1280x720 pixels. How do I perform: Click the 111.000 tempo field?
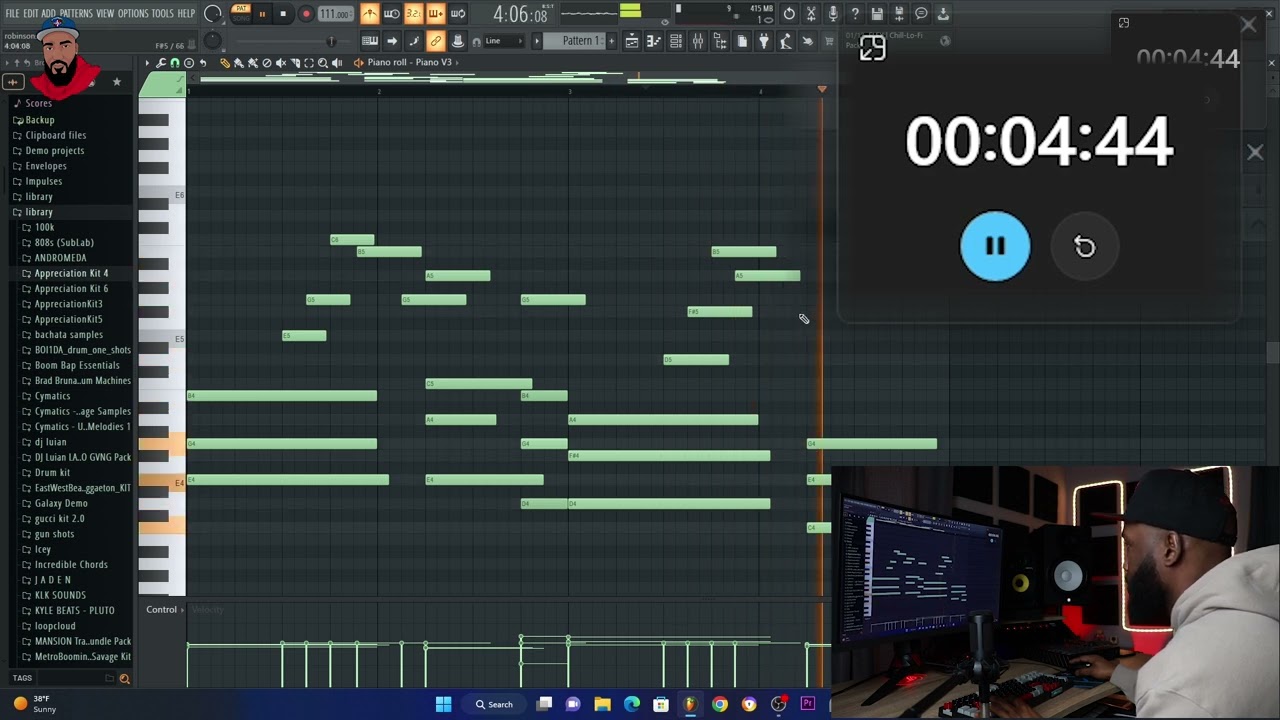point(335,14)
